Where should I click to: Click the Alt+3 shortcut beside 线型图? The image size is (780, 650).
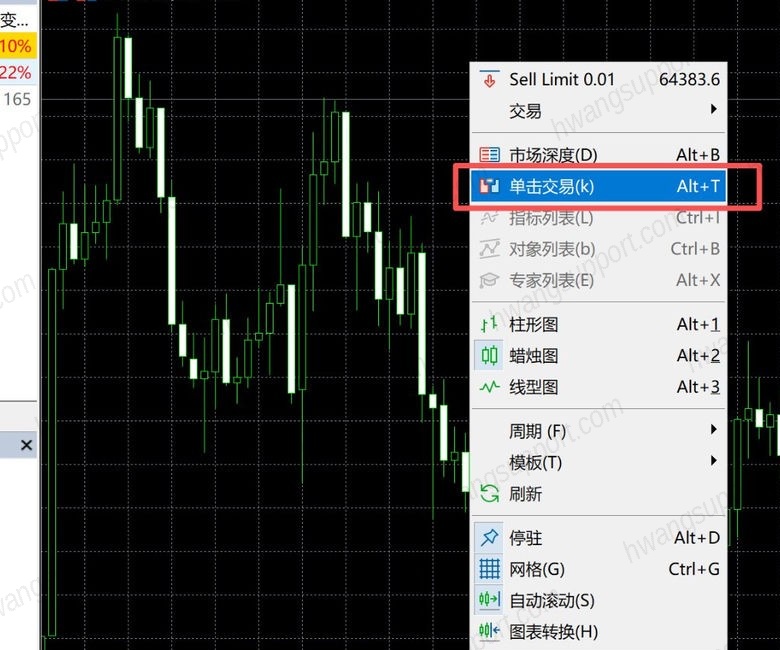698,387
